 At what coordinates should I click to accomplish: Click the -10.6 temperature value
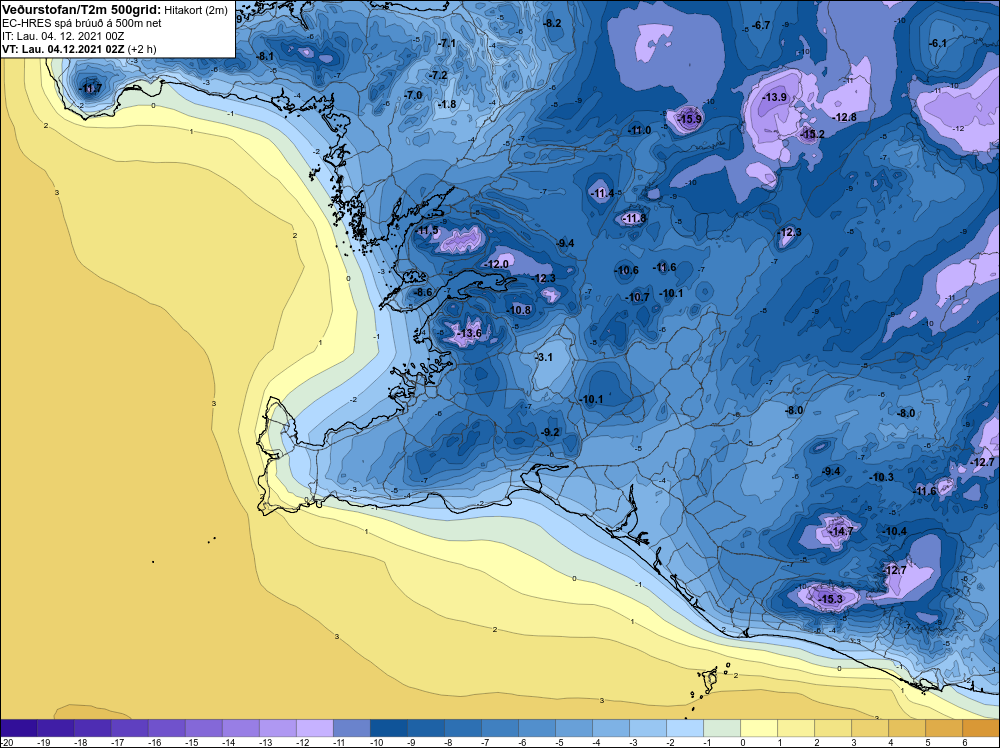pyautogui.click(x=626, y=270)
